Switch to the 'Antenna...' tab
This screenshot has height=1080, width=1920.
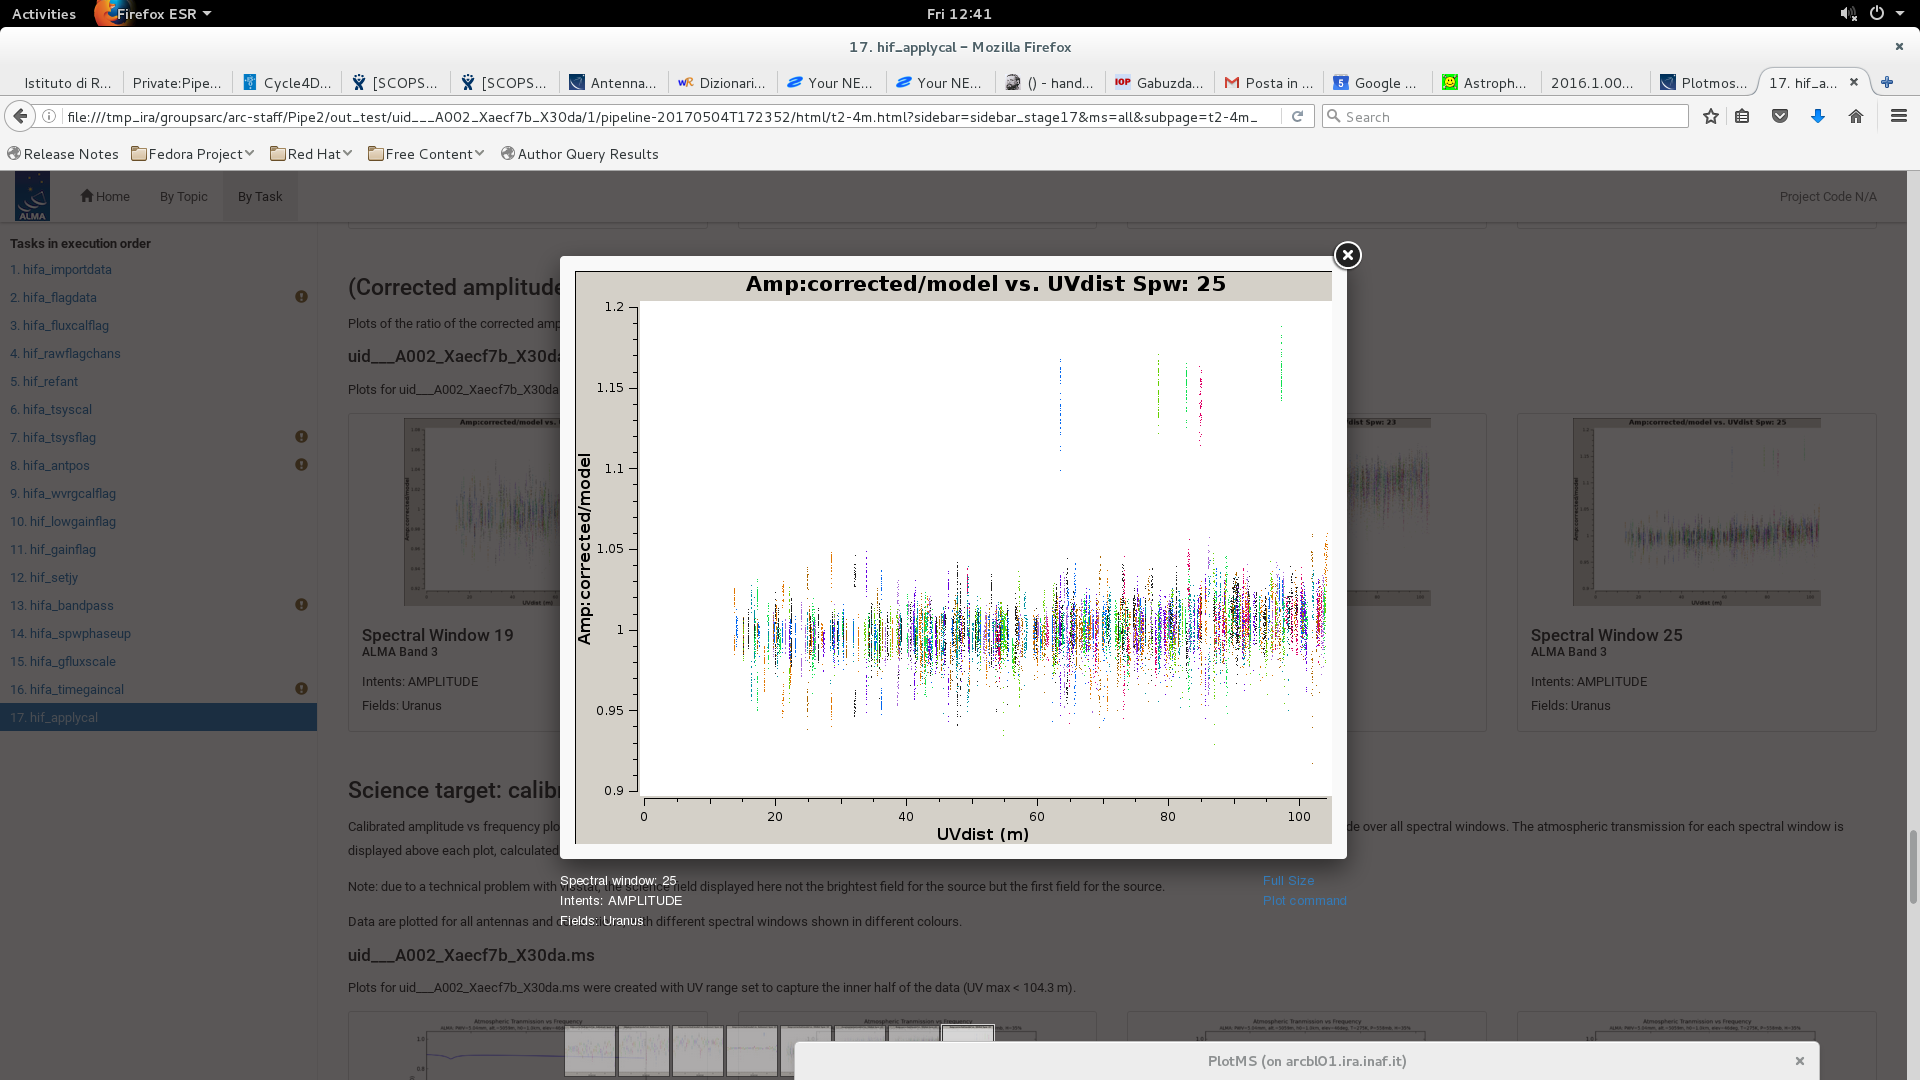pyautogui.click(x=613, y=82)
